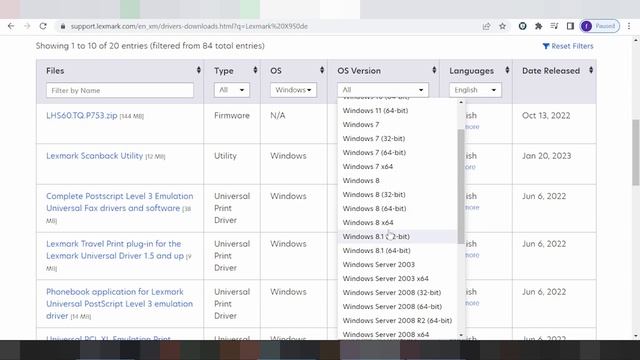Screen dimensions: 640x360
Task: Open the Type filter dropdown
Action: click(231, 90)
